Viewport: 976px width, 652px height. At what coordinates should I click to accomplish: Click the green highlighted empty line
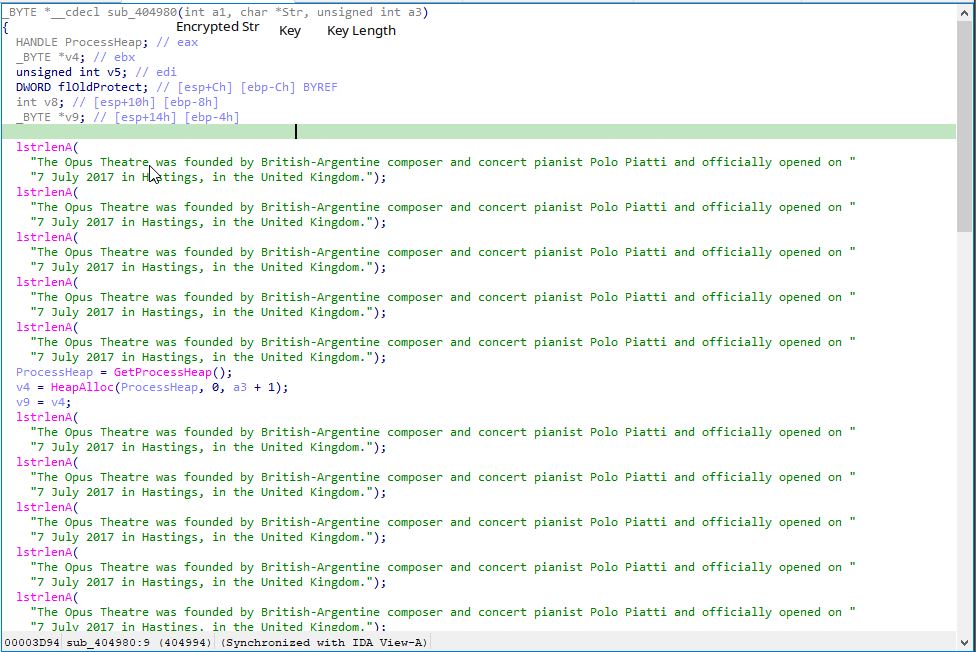click(478, 131)
